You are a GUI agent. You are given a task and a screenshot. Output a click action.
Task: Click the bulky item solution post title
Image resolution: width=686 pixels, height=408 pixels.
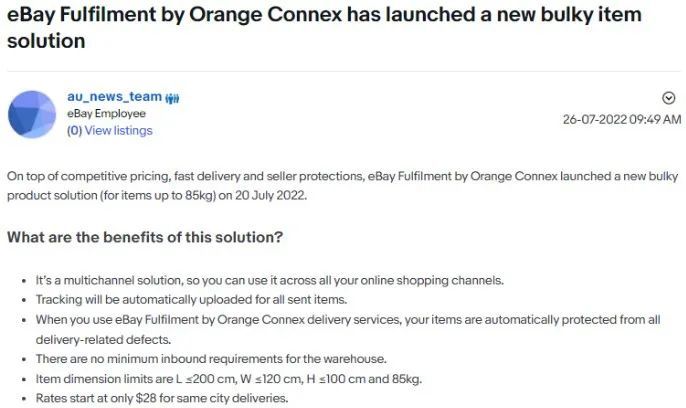pos(324,28)
